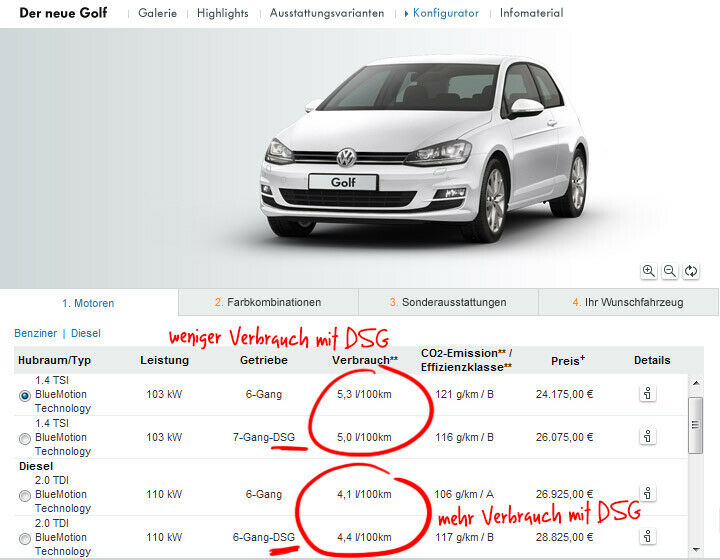Click the scroll down arrow of the engine table
This screenshot has width=720, height=559.
(x=696, y=549)
